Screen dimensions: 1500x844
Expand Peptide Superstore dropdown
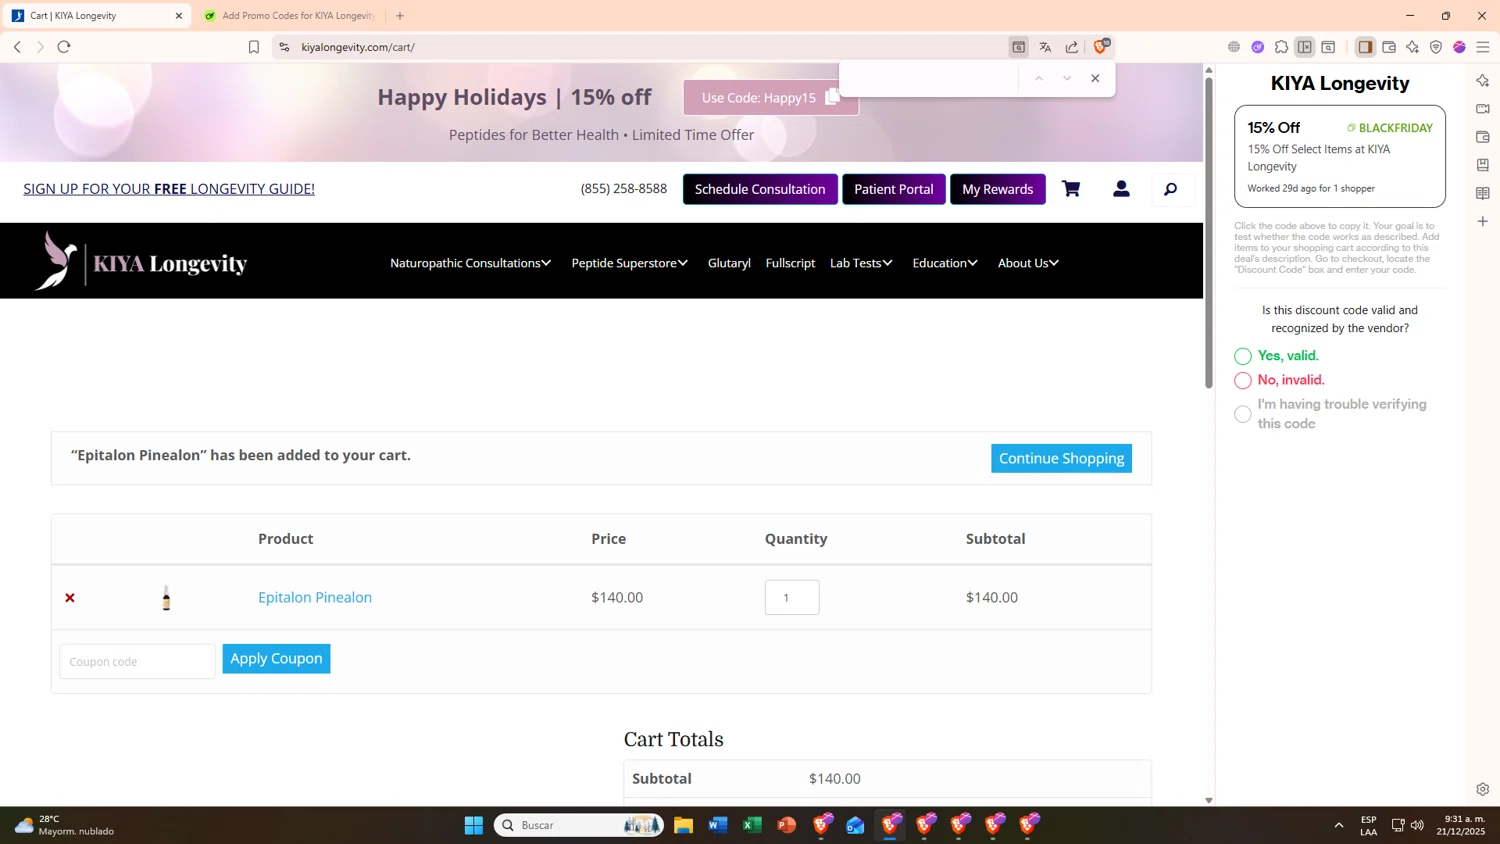(629, 263)
